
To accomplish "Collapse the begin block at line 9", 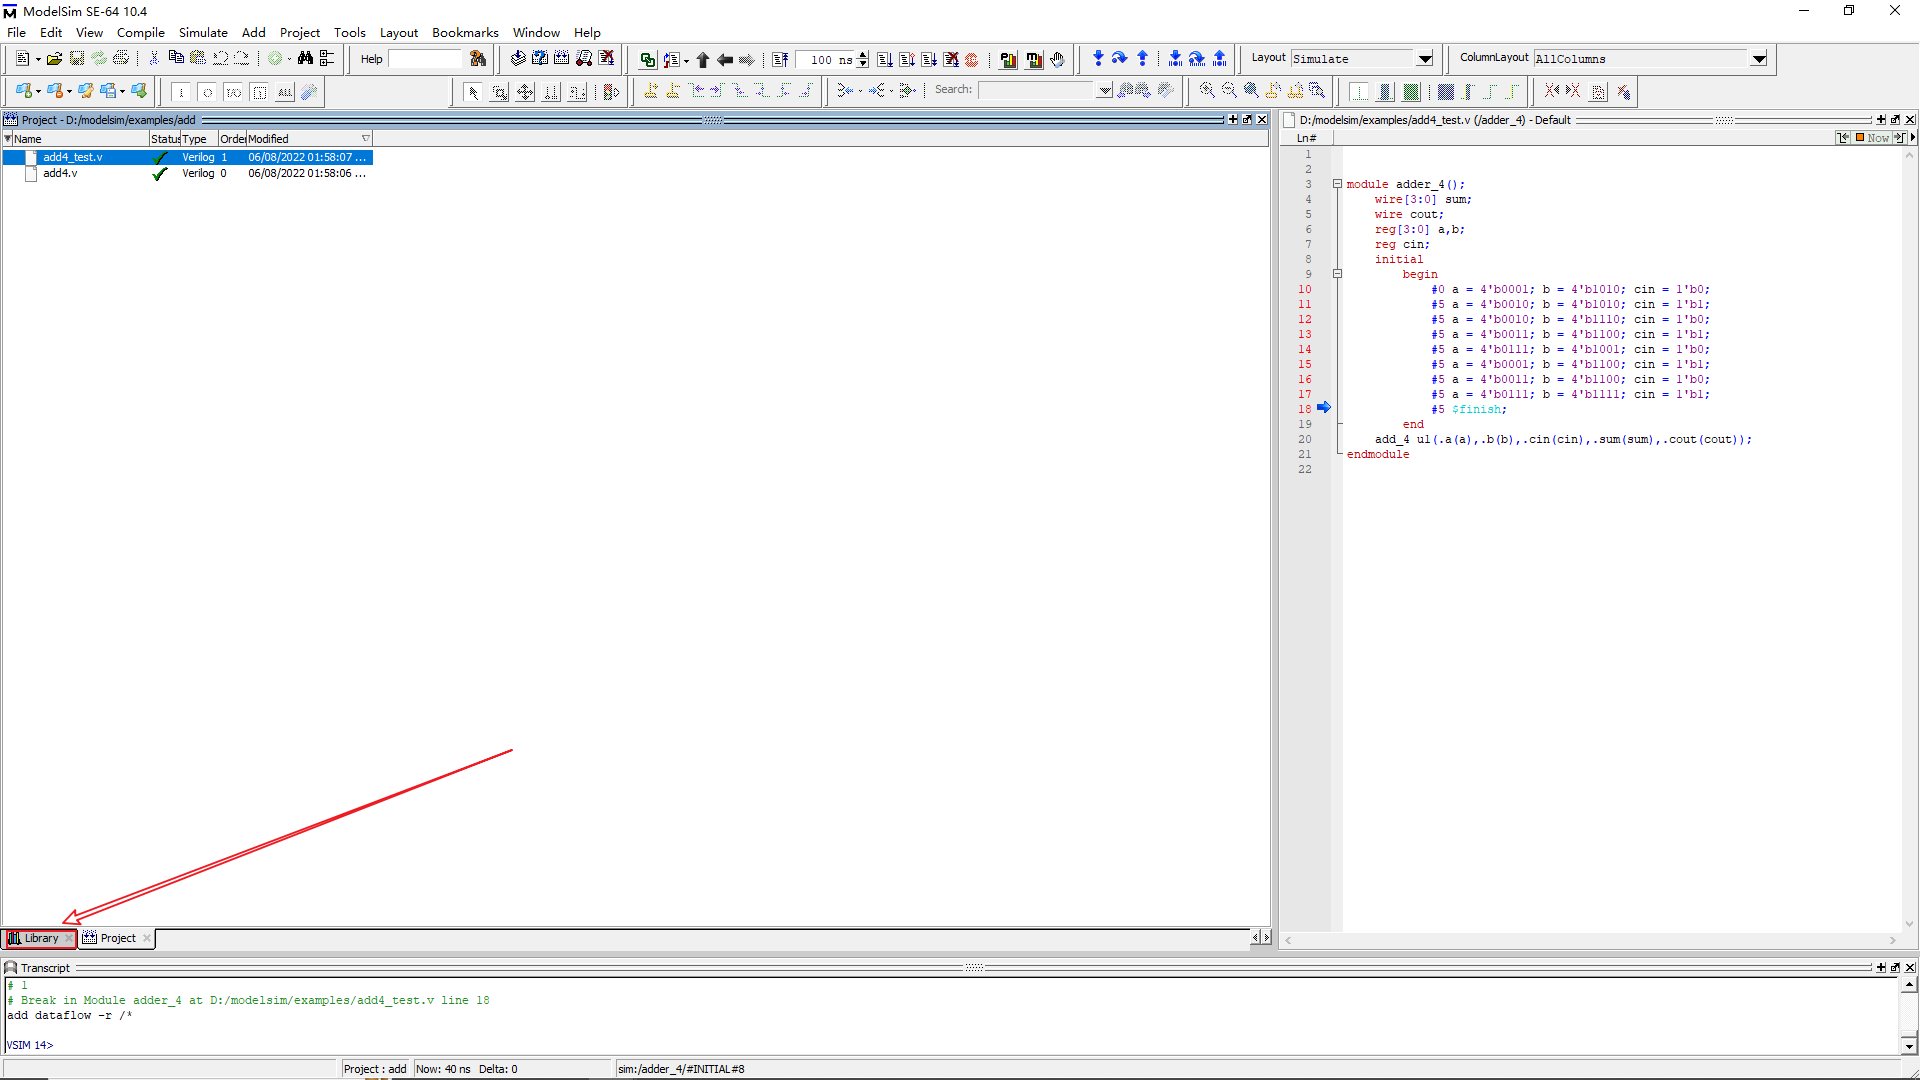I will pos(1337,274).
